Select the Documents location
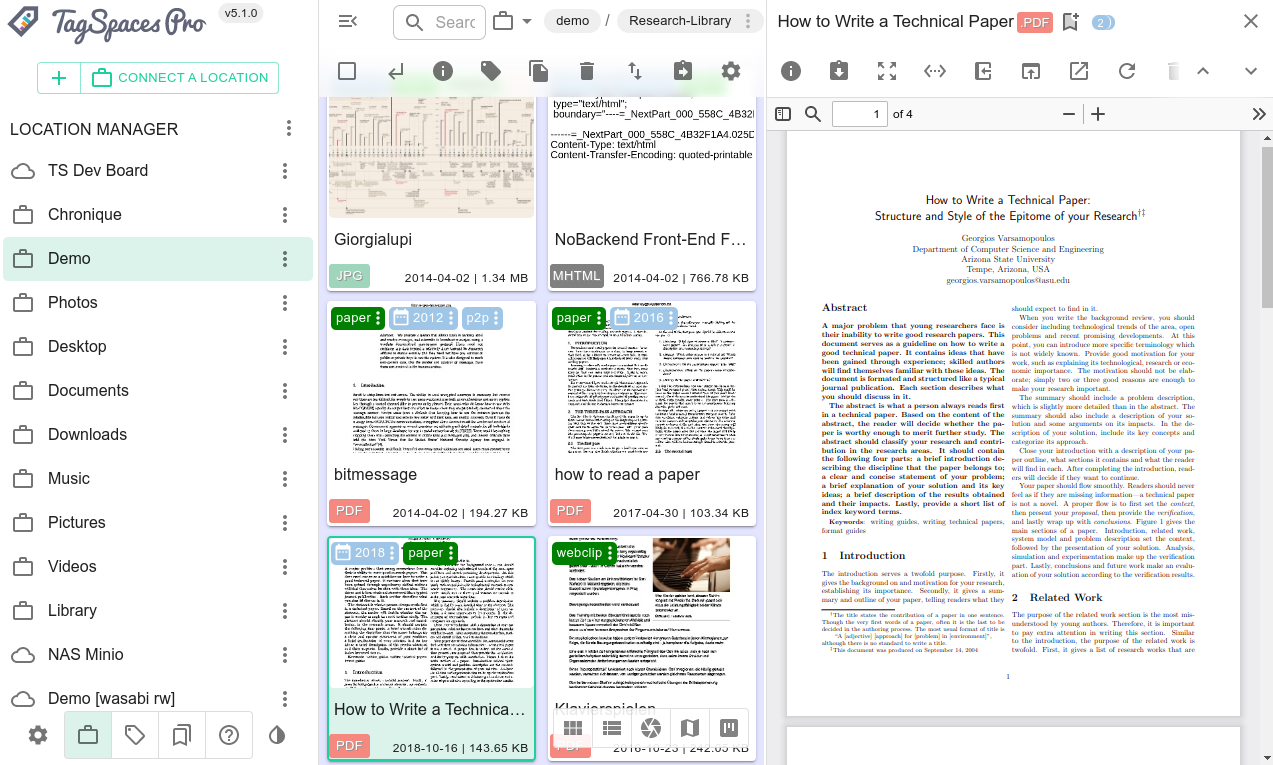1273x765 pixels. pos(158,391)
